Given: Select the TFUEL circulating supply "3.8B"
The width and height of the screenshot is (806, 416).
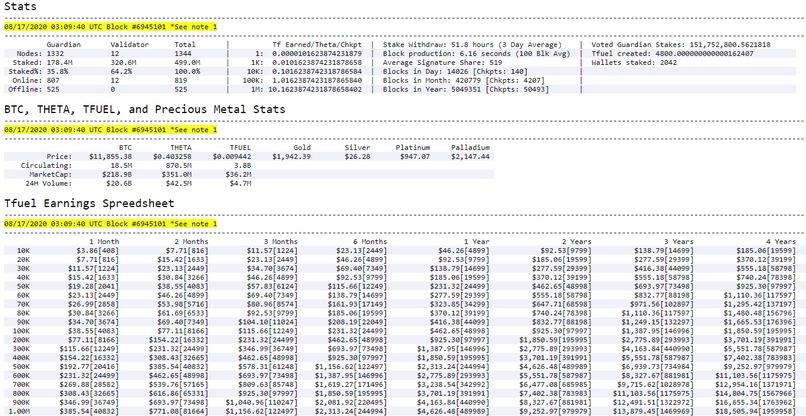Looking at the screenshot, I should click(x=243, y=165).
